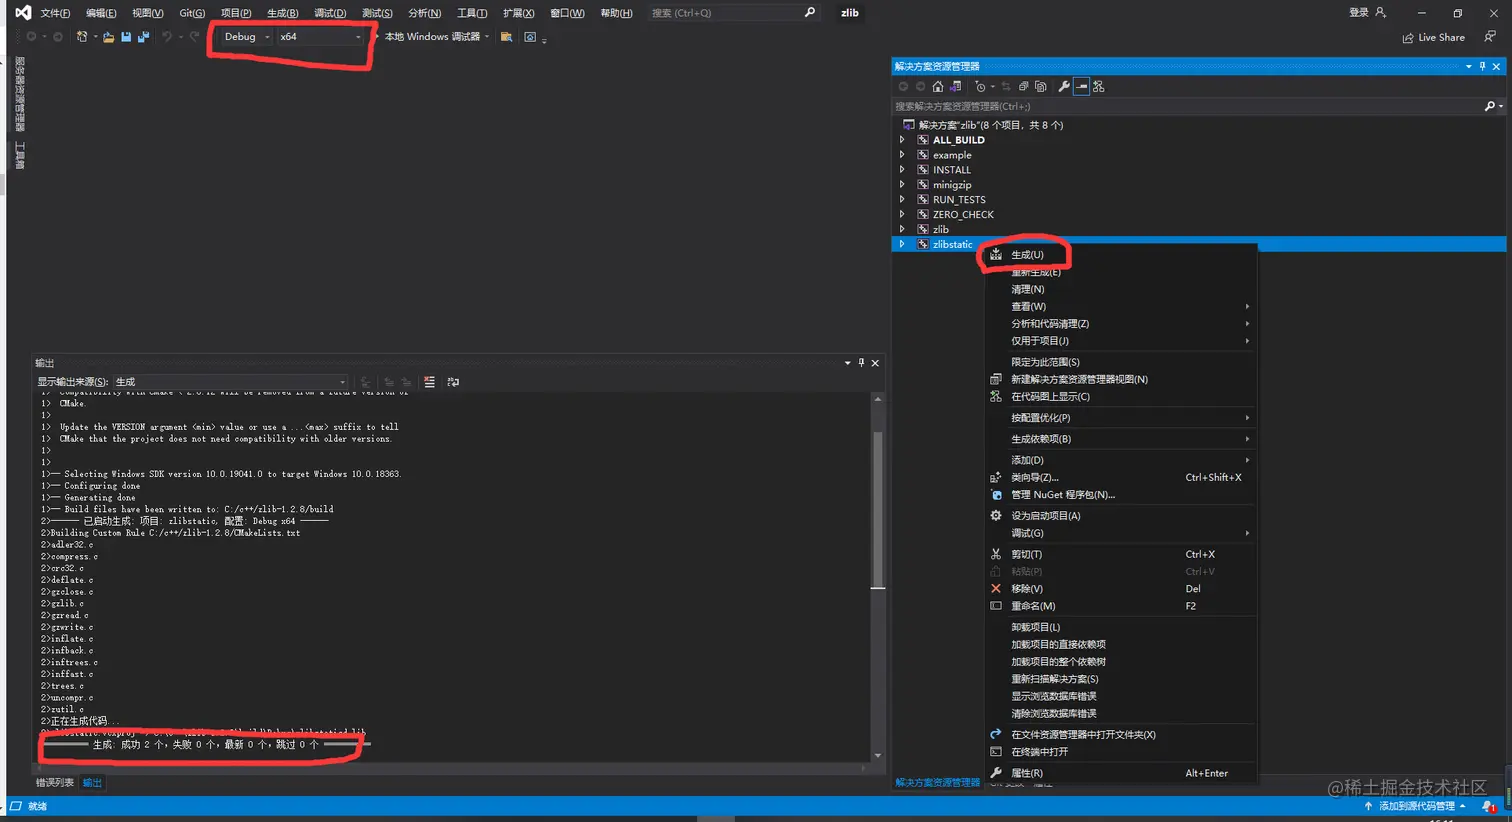Viewport: 1512px width, 822px height.
Task: Click the Save All toolbar icon
Action: pos(143,37)
